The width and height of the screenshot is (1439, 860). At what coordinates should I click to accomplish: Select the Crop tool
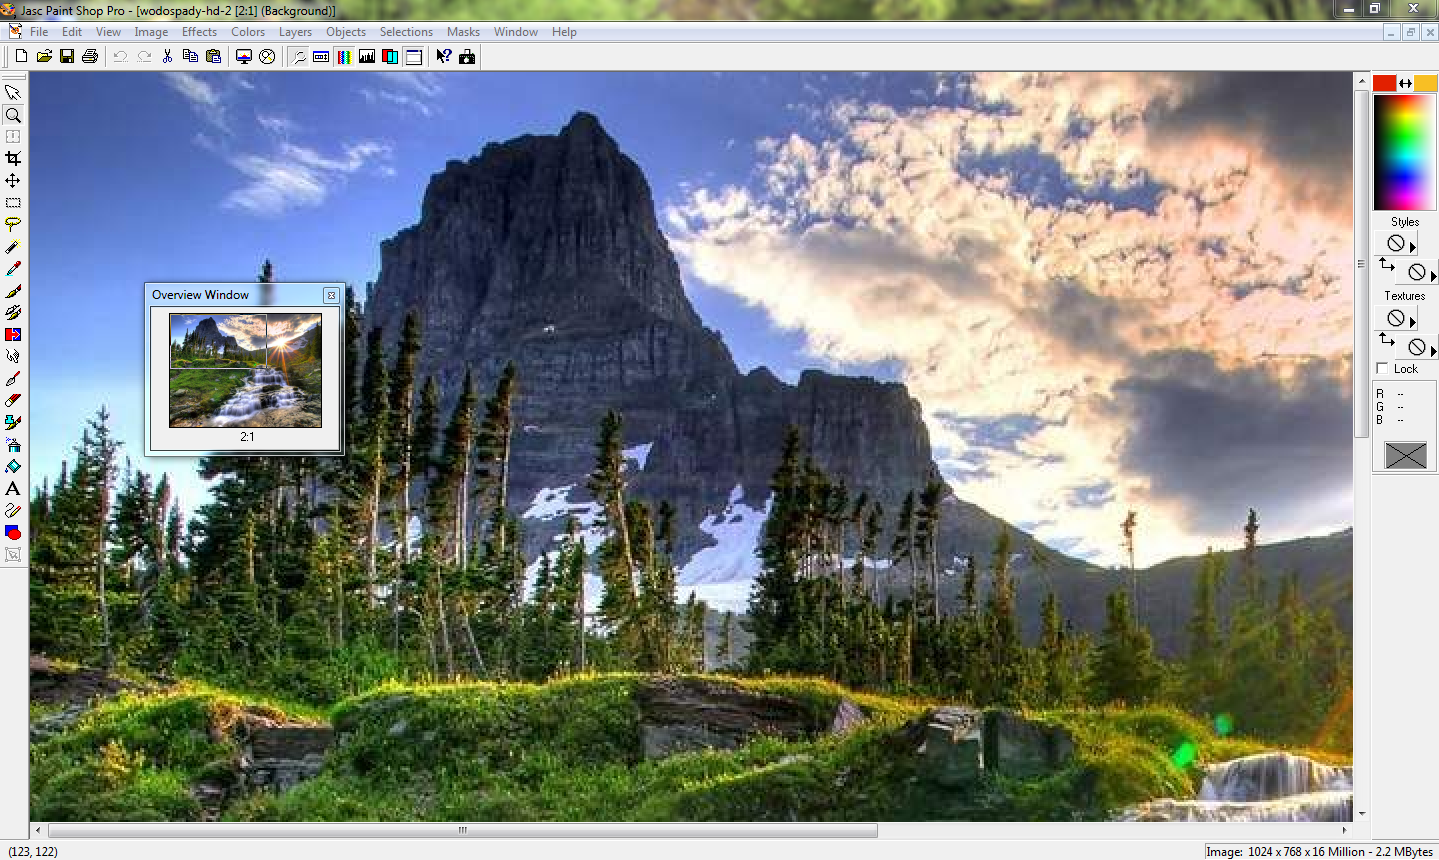(13, 158)
